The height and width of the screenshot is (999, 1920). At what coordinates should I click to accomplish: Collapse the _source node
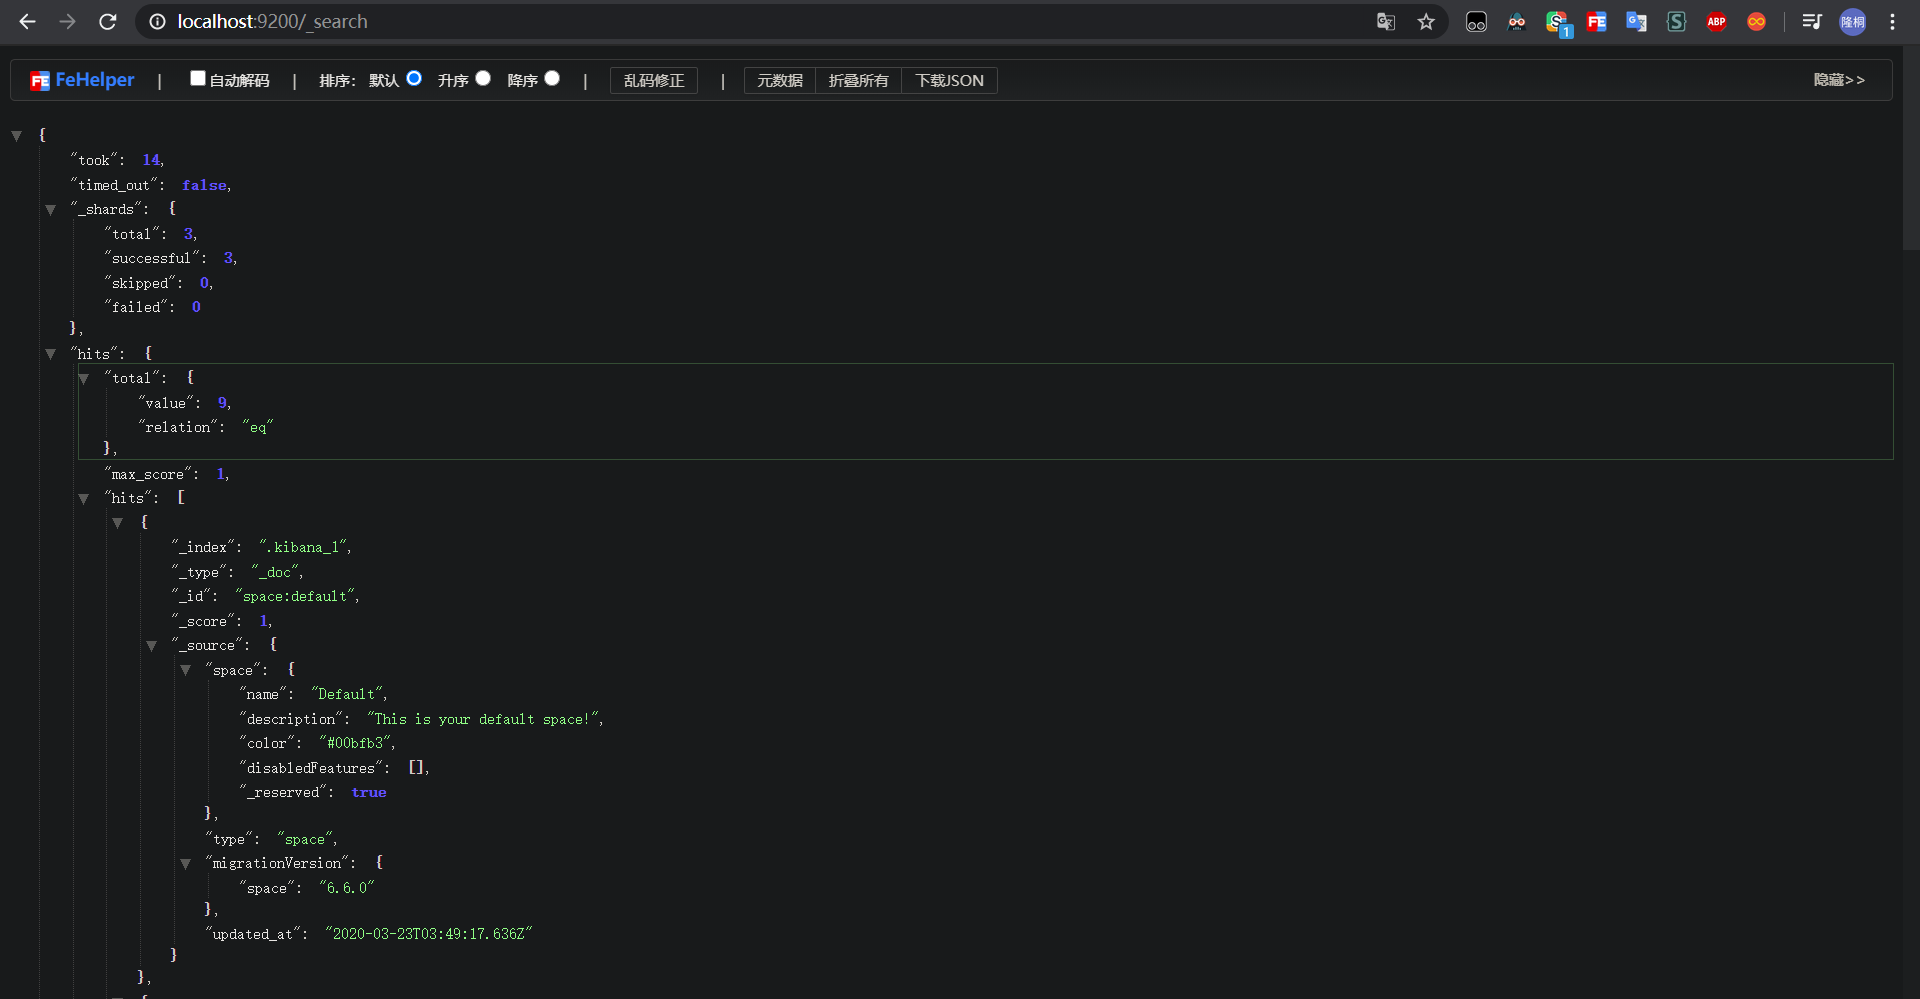pyautogui.click(x=152, y=646)
